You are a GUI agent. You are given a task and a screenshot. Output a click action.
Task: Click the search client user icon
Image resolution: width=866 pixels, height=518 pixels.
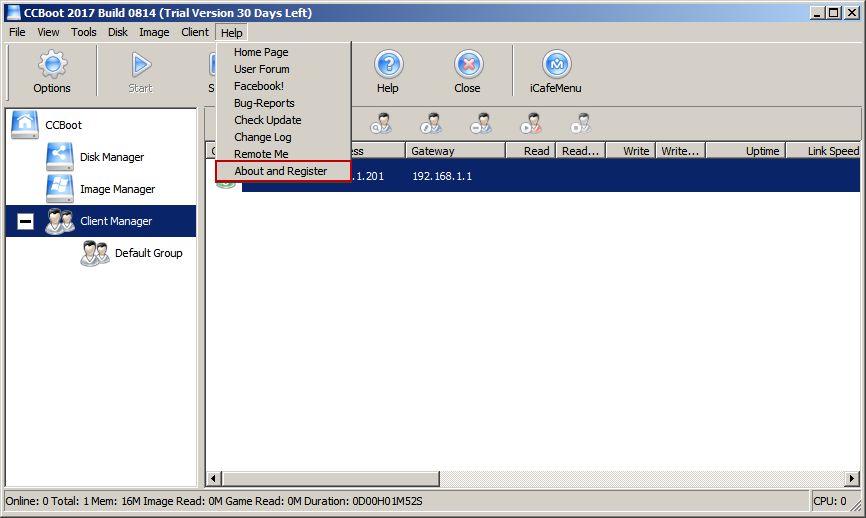click(x=381, y=123)
